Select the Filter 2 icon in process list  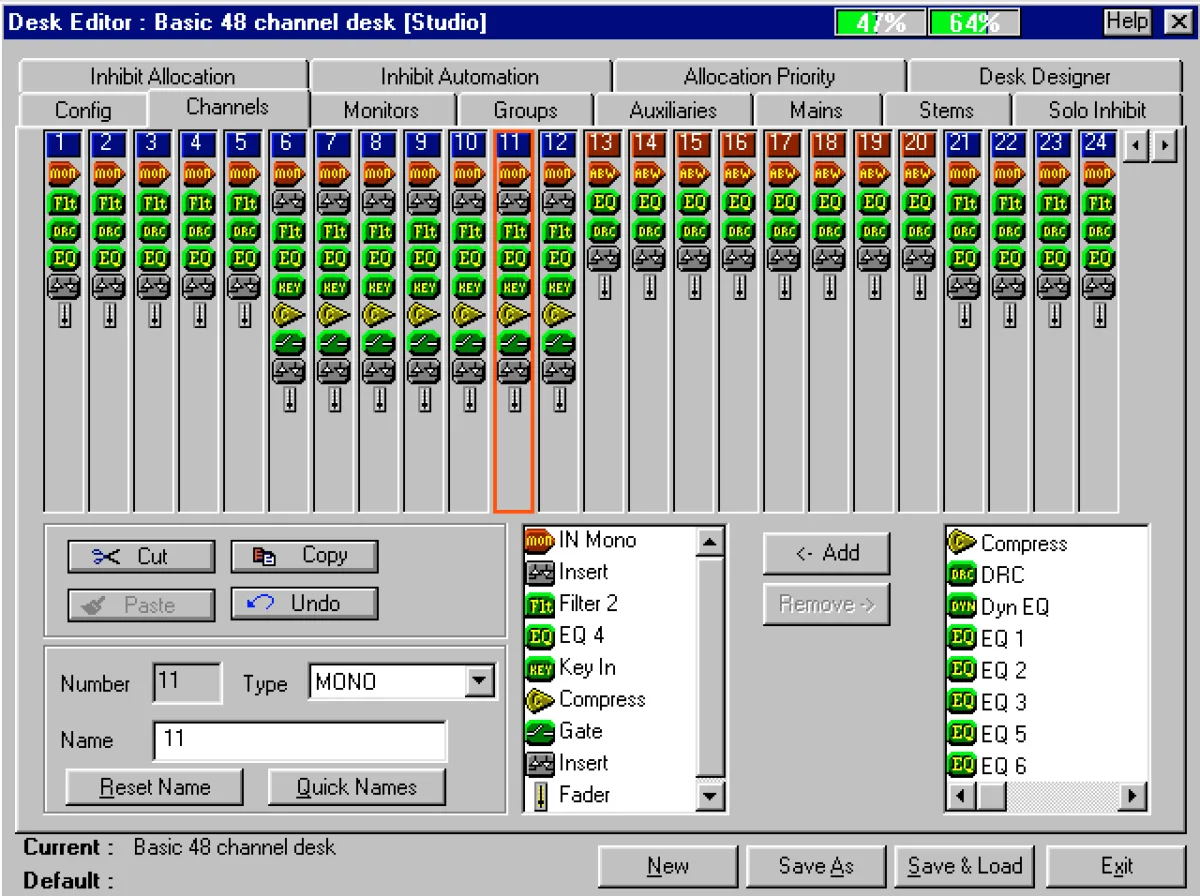pos(540,604)
